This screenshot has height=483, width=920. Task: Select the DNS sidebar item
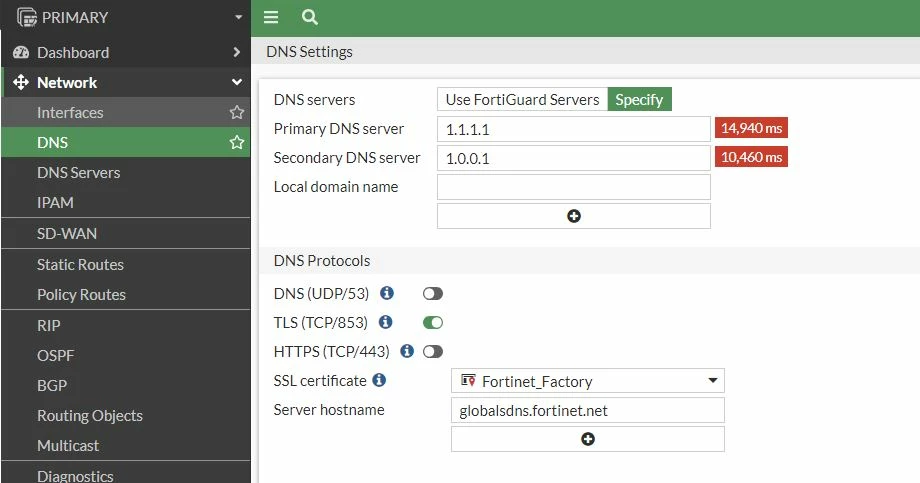coord(126,142)
